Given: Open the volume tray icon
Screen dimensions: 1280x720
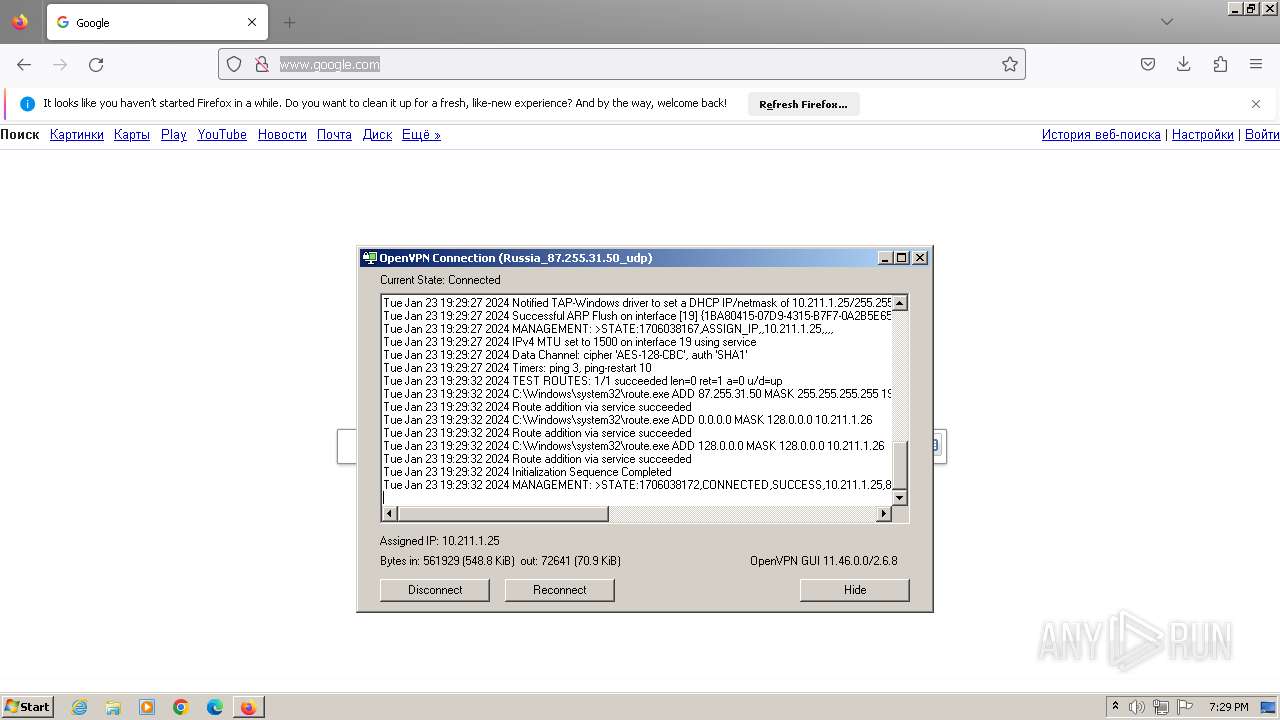Looking at the screenshot, I should click(x=1136, y=707).
